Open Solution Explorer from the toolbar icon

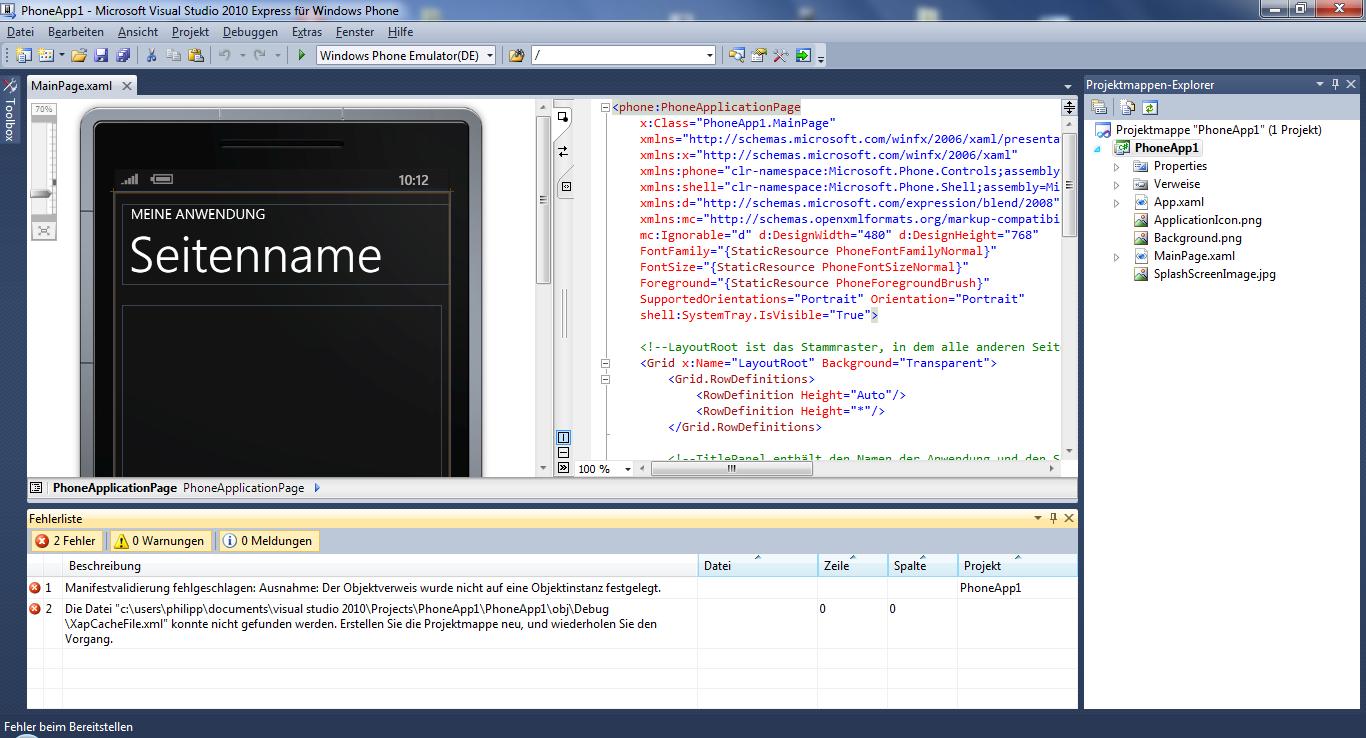point(737,56)
